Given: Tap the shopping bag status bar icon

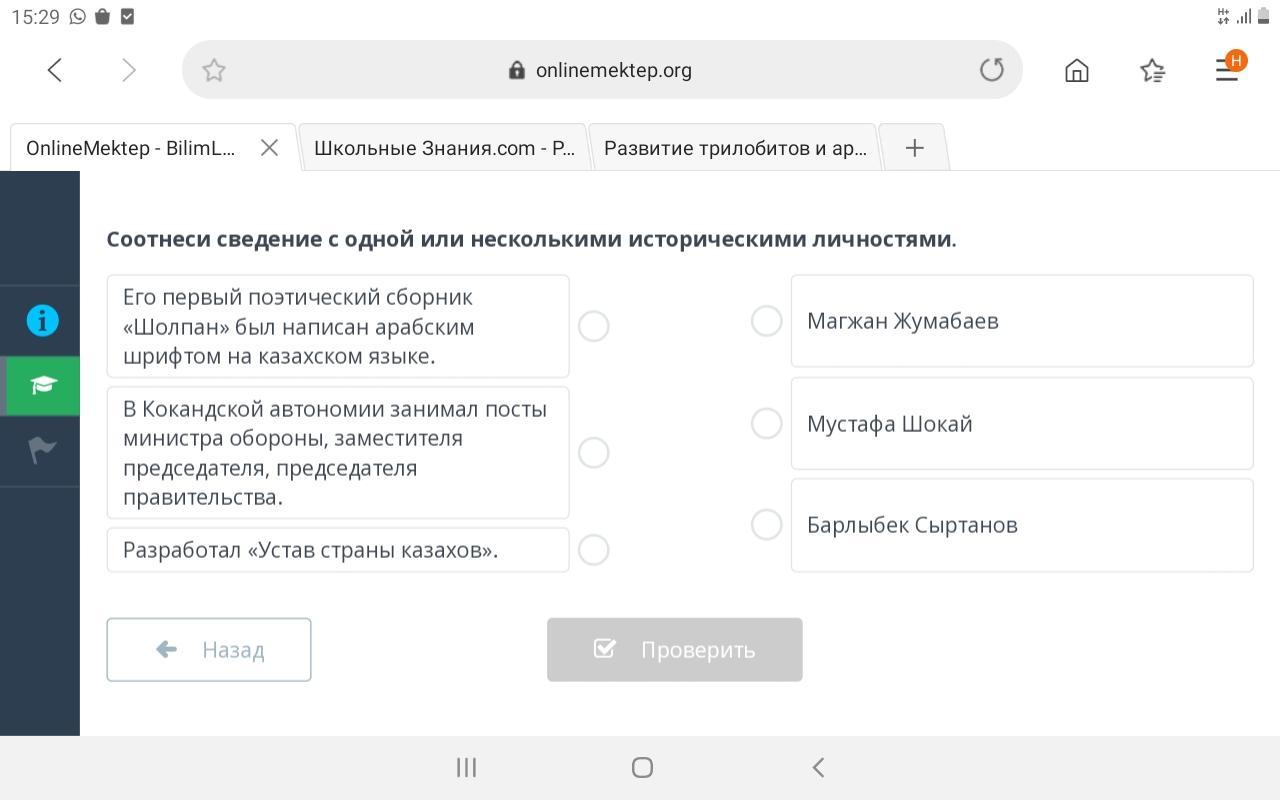Looking at the screenshot, I should 102,17.
